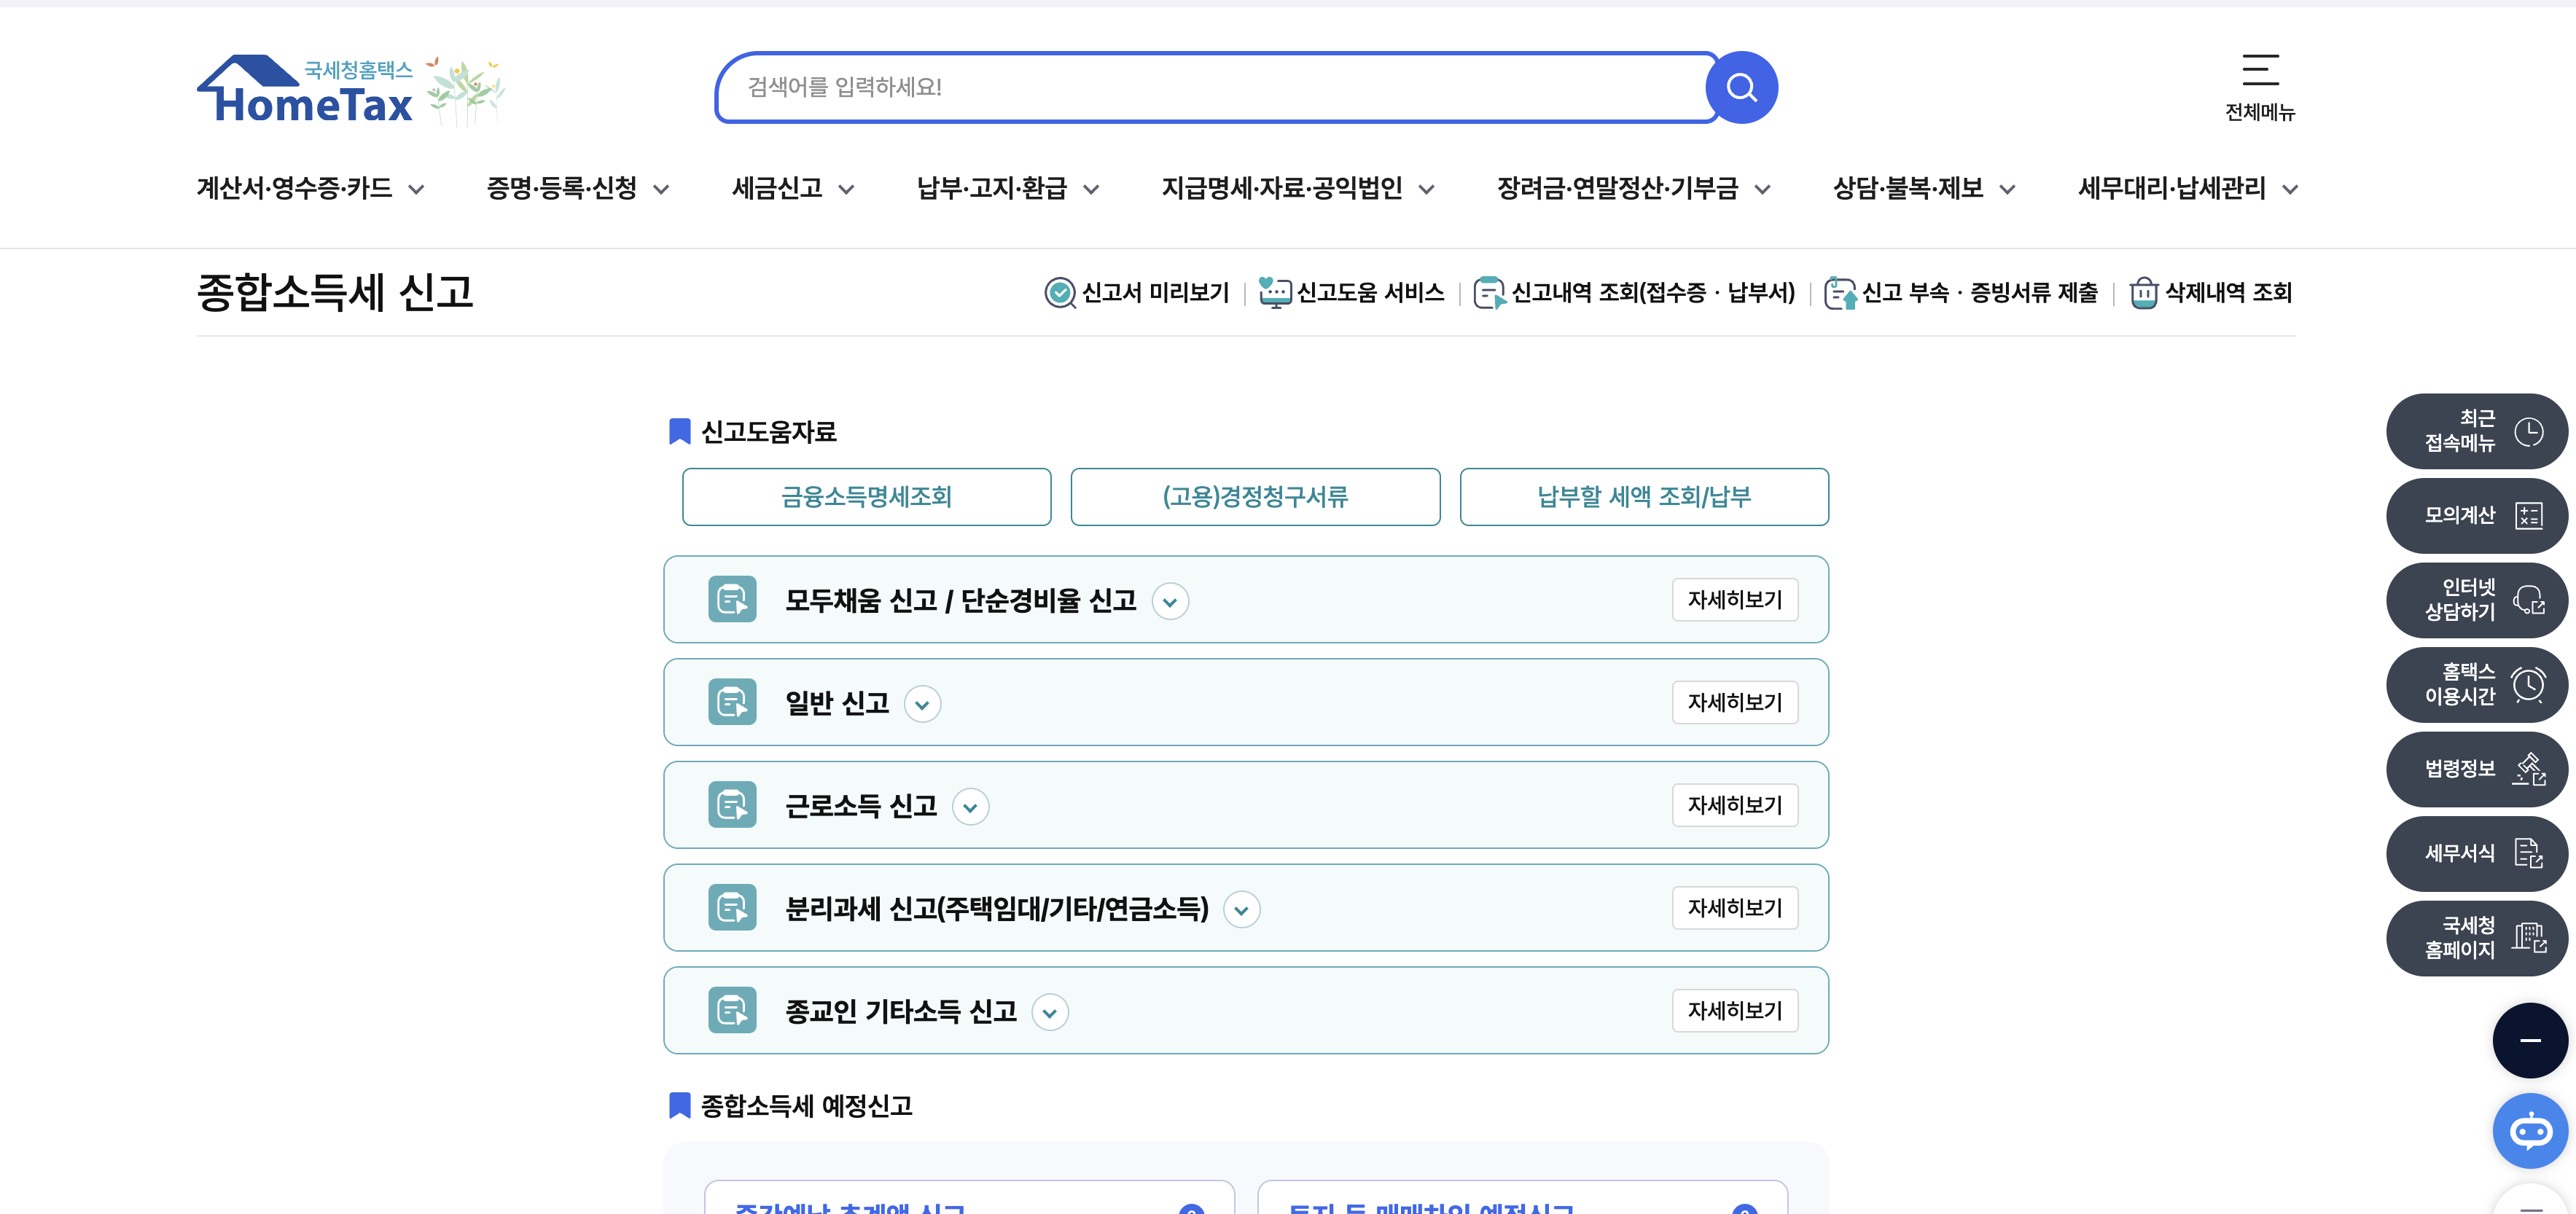Click the 신고도움자료 section heading
The width and height of the screenshot is (2576, 1214).
[768, 432]
